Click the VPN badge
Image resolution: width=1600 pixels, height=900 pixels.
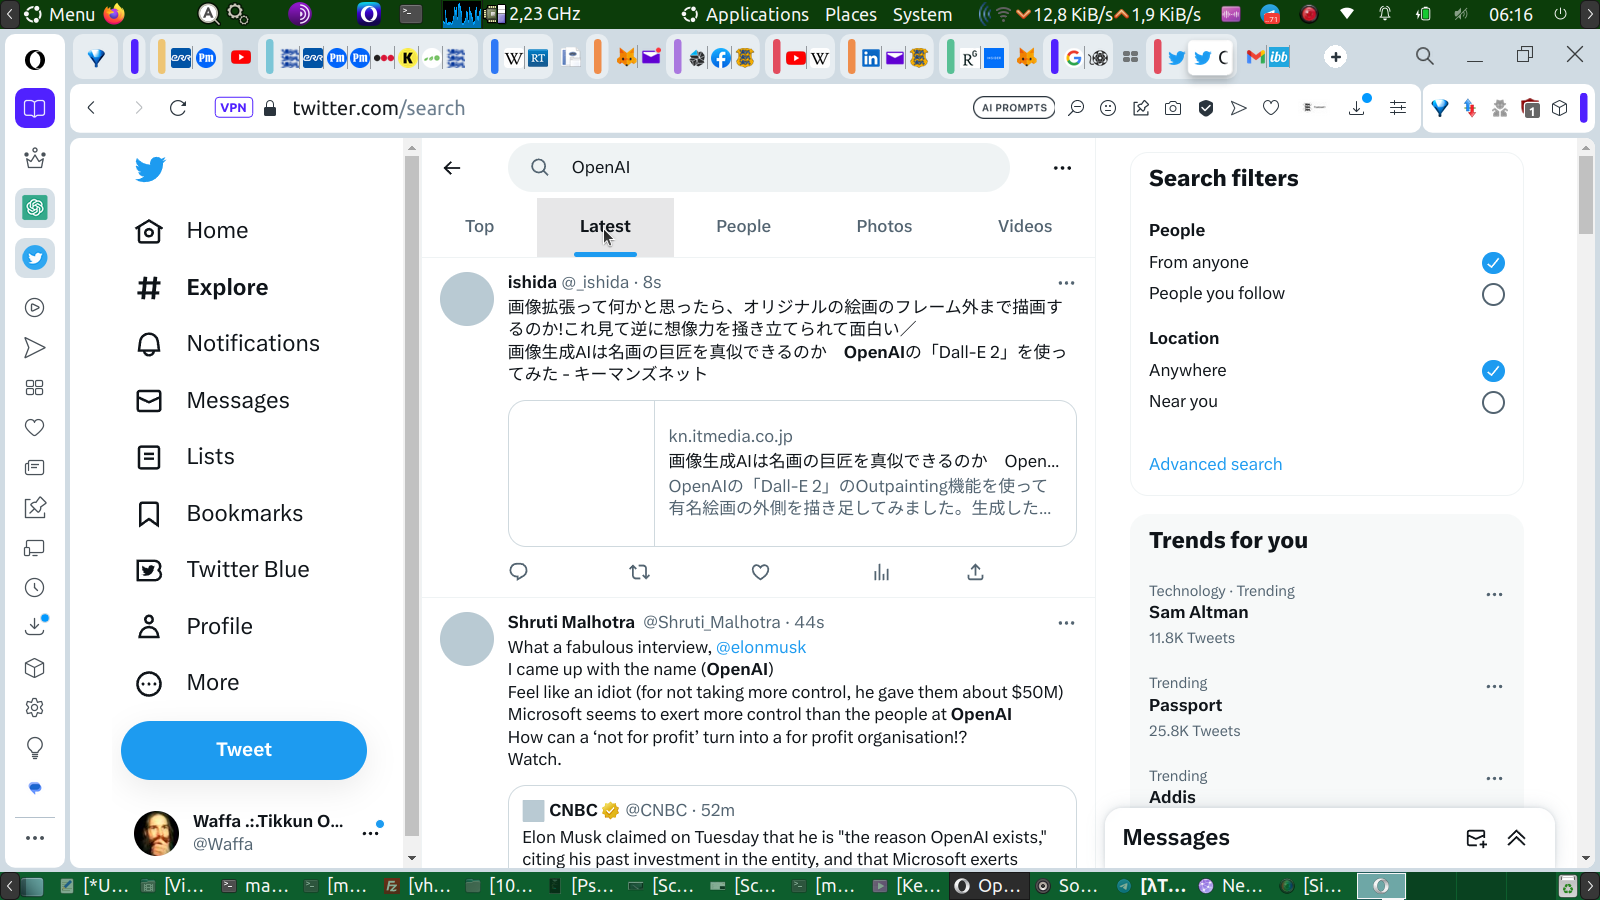(x=233, y=108)
